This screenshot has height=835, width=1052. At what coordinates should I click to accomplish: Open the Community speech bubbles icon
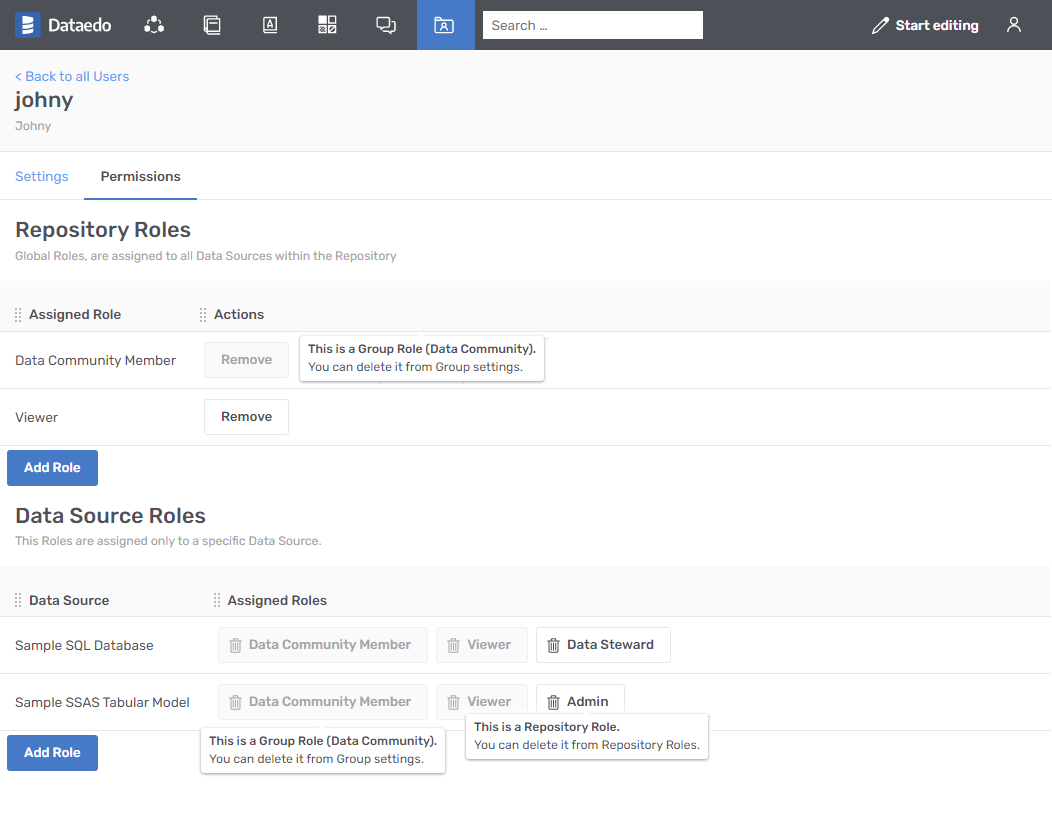coord(386,25)
